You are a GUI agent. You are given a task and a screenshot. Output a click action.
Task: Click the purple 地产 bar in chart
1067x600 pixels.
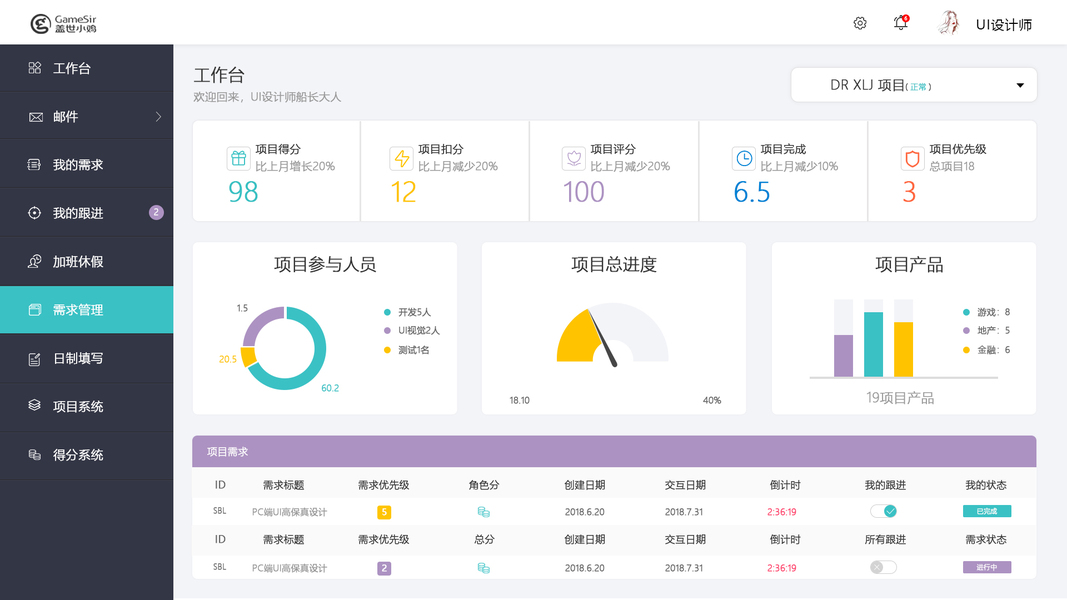click(843, 356)
